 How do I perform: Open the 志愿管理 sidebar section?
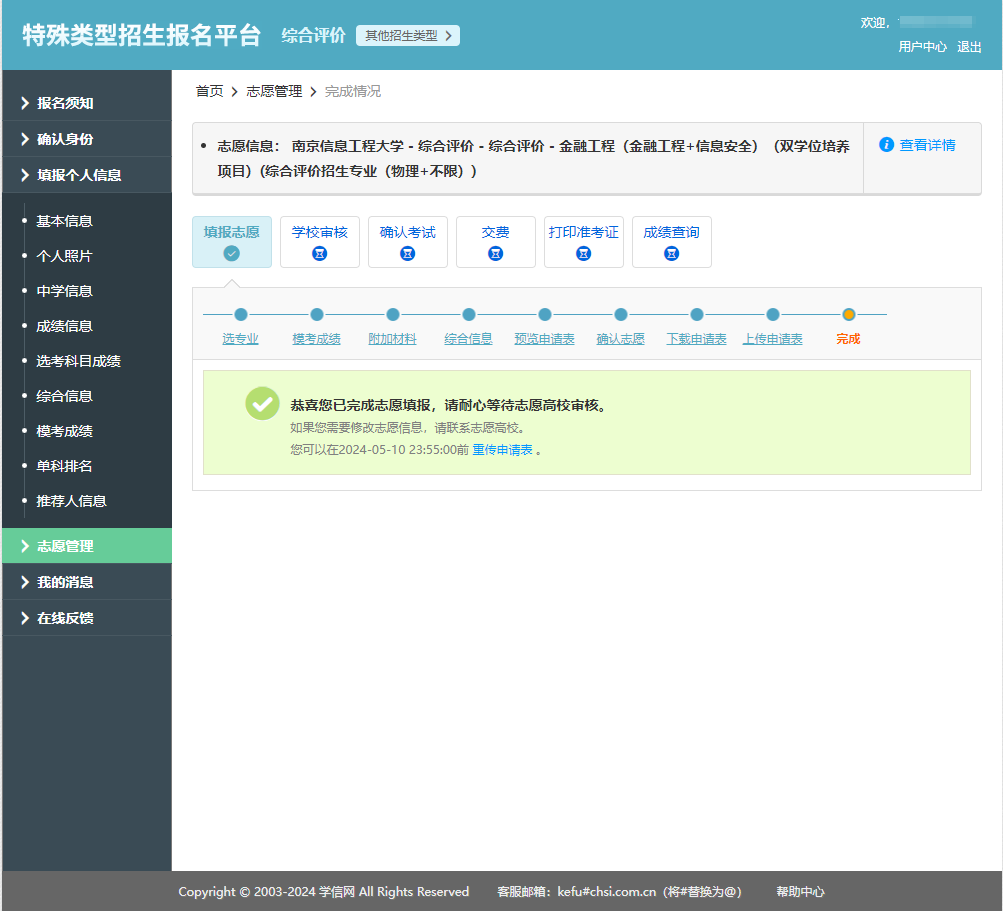click(87, 546)
